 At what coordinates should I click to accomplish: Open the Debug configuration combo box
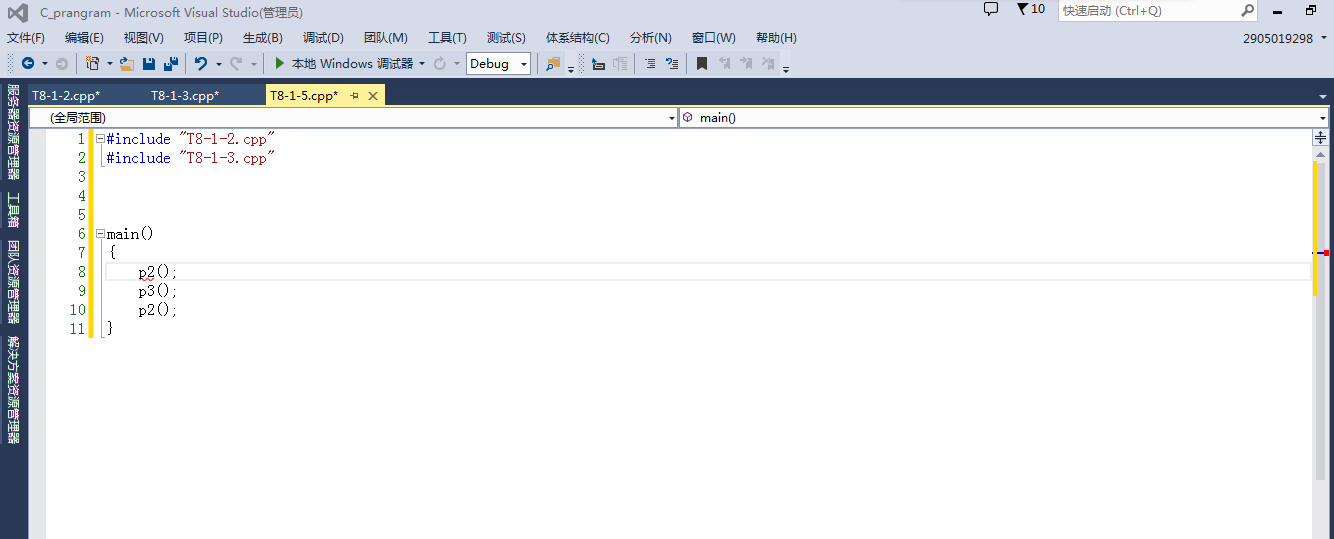(x=498, y=63)
